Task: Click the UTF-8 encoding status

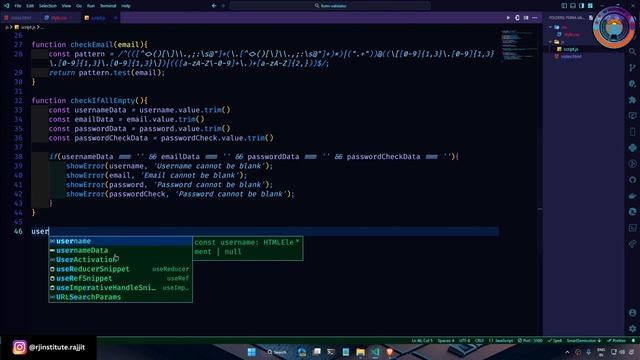Action: [x=464, y=340]
